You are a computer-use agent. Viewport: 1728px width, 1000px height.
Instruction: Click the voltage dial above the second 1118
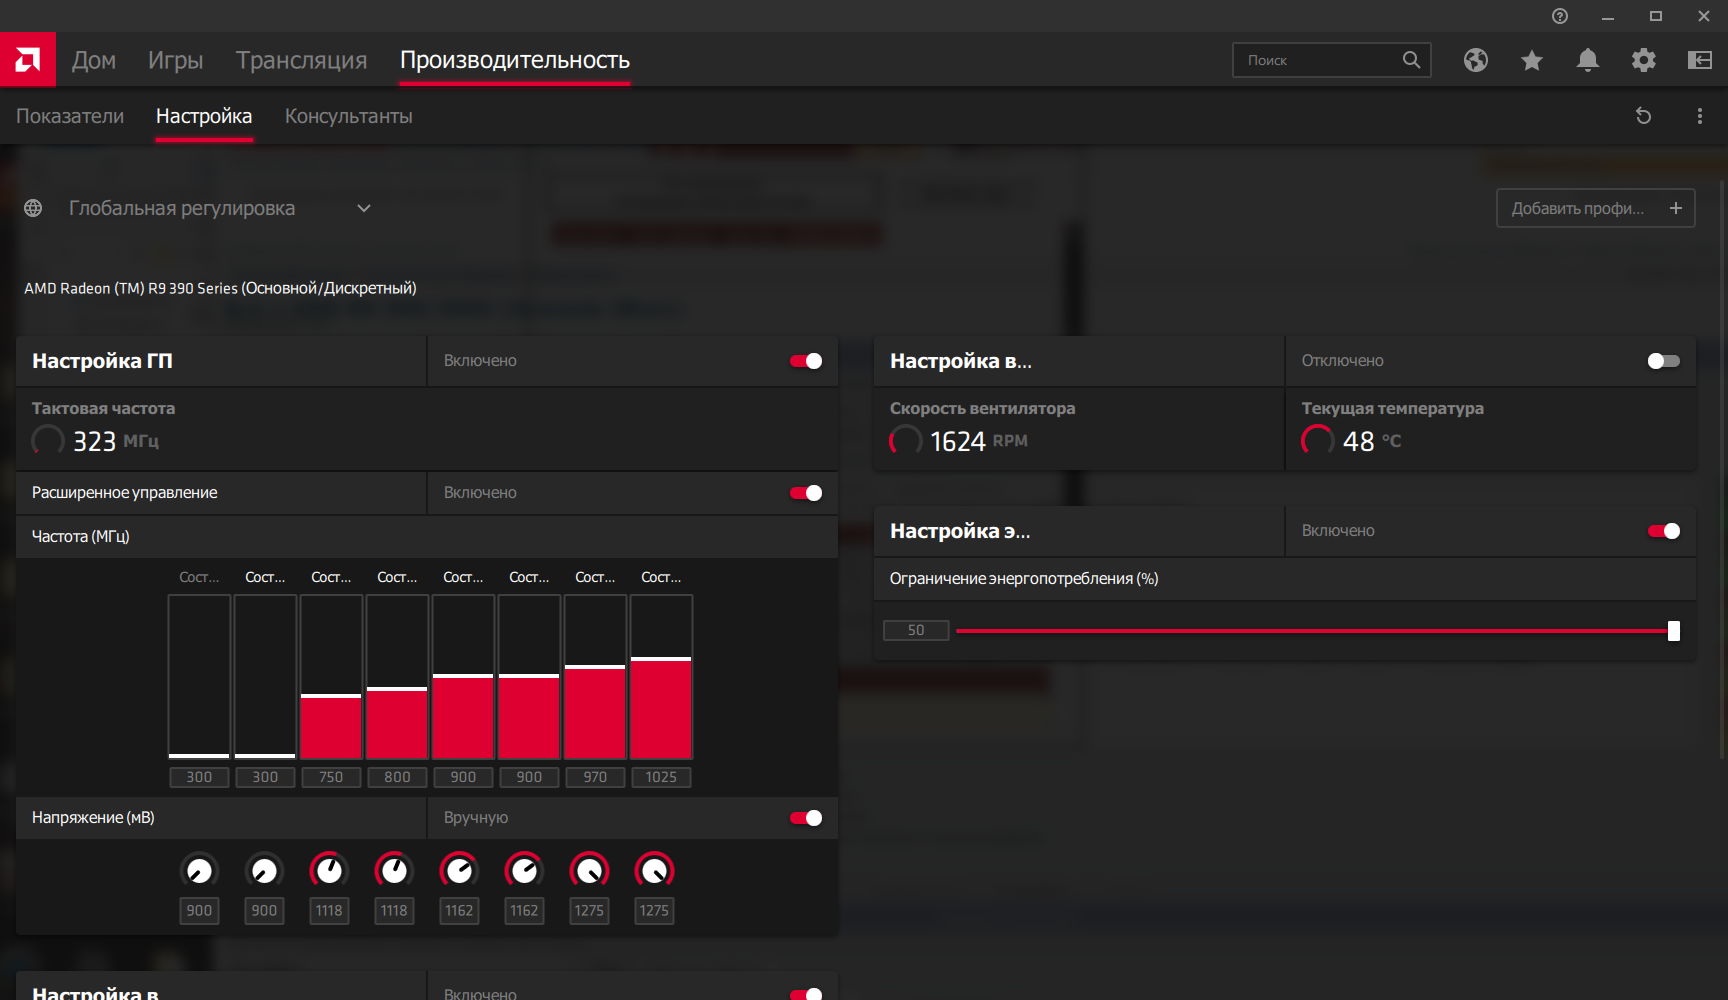(x=394, y=871)
